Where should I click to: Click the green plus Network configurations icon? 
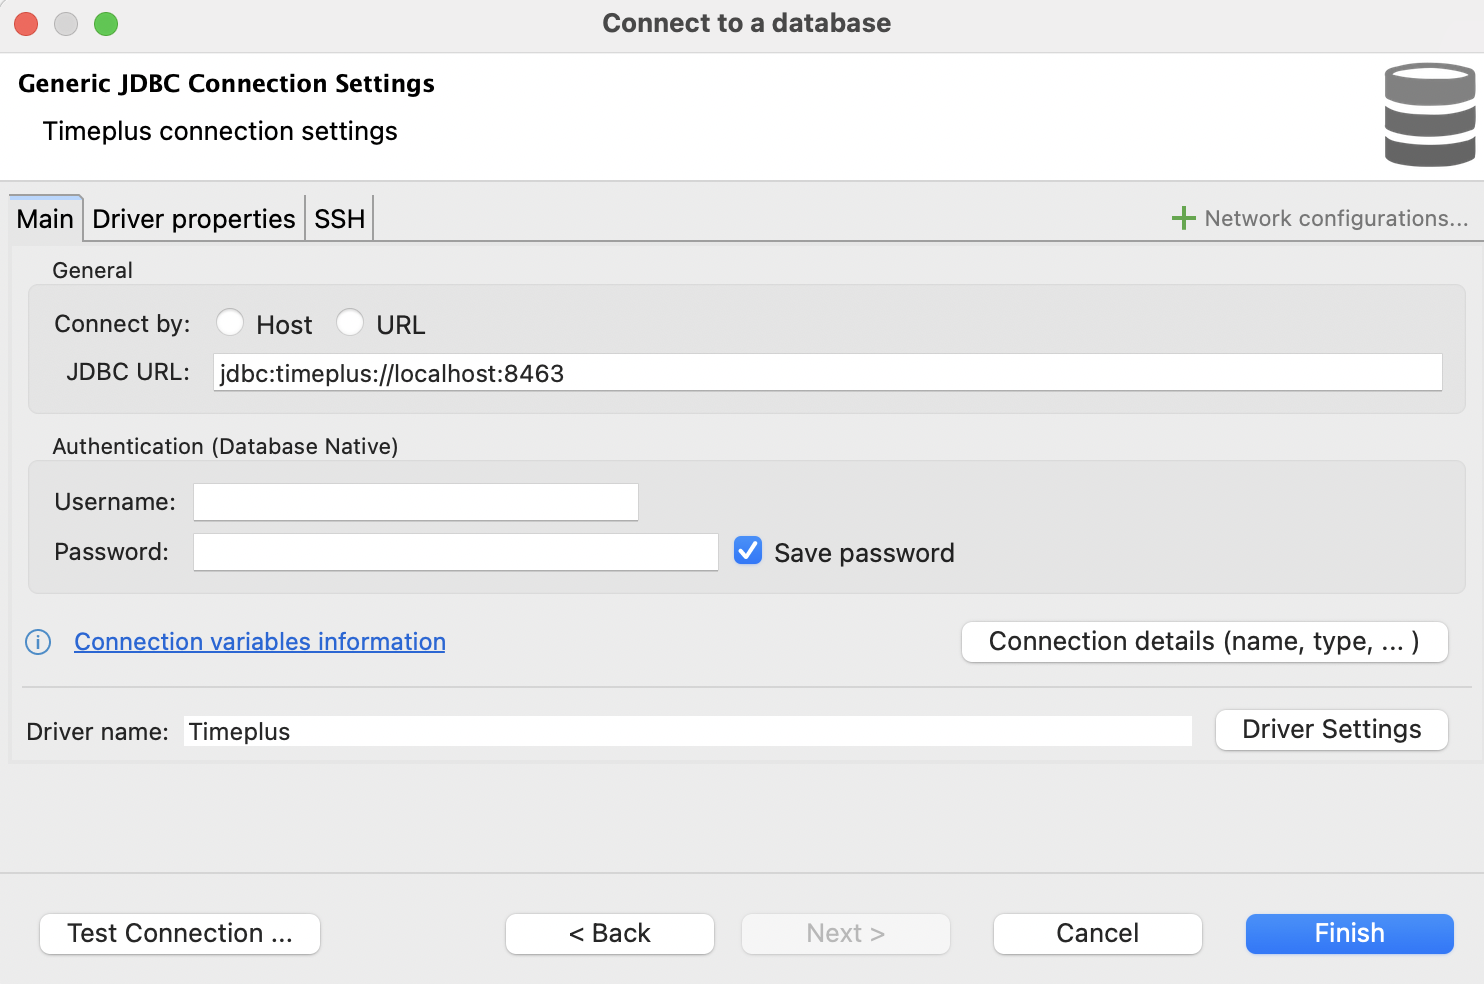tap(1183, 218)
